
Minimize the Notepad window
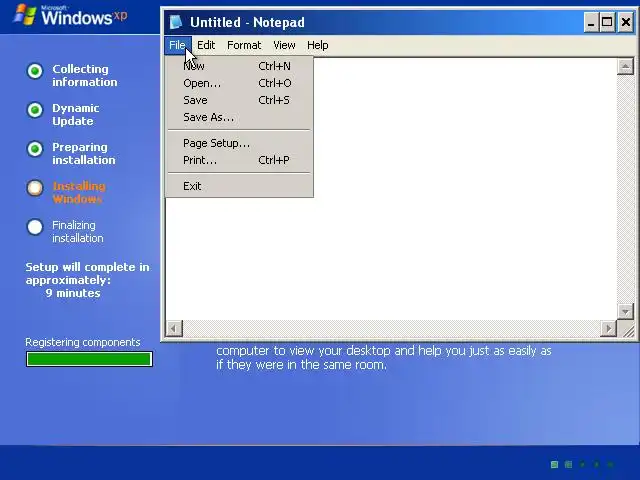tap(591, 22)
